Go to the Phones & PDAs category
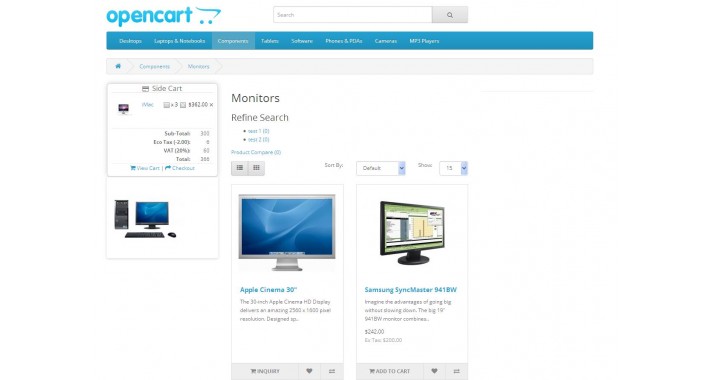The height and width of the screenshot is (380, 710). click(344, 41)
